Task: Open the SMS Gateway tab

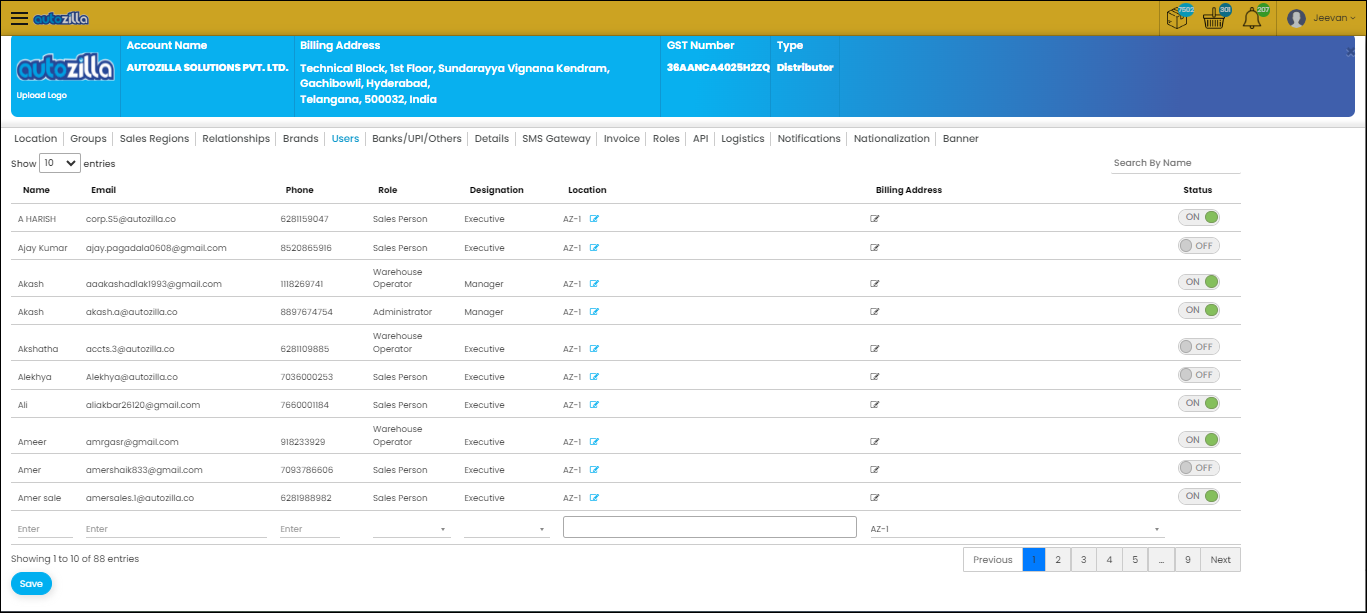Action: coord(556,139)
